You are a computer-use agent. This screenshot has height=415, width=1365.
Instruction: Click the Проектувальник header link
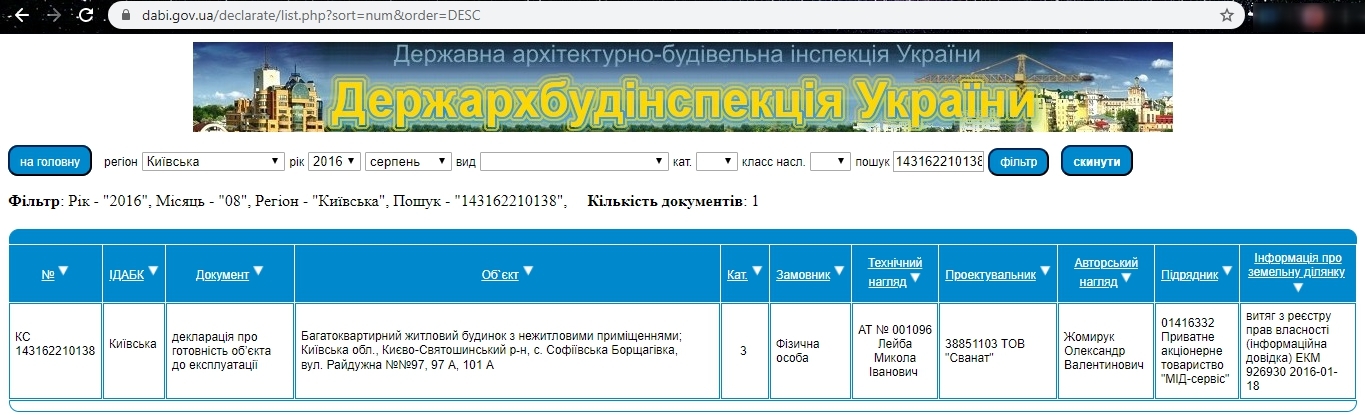[991, 275]
